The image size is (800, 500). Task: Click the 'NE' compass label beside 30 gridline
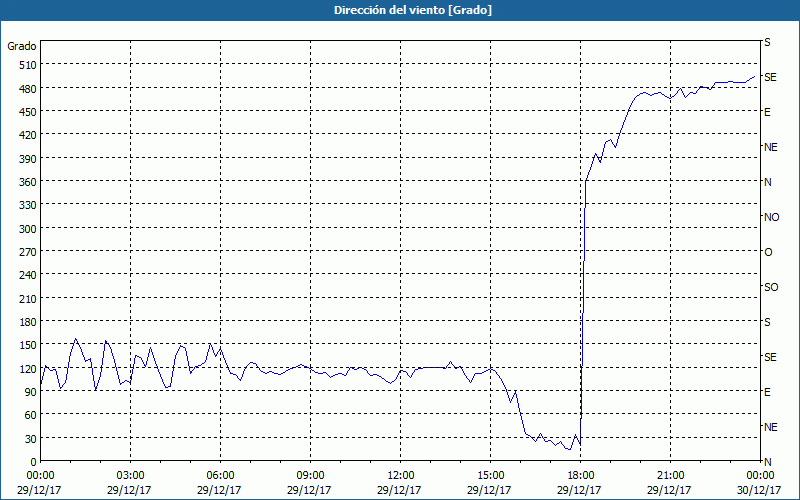point(770,428)
